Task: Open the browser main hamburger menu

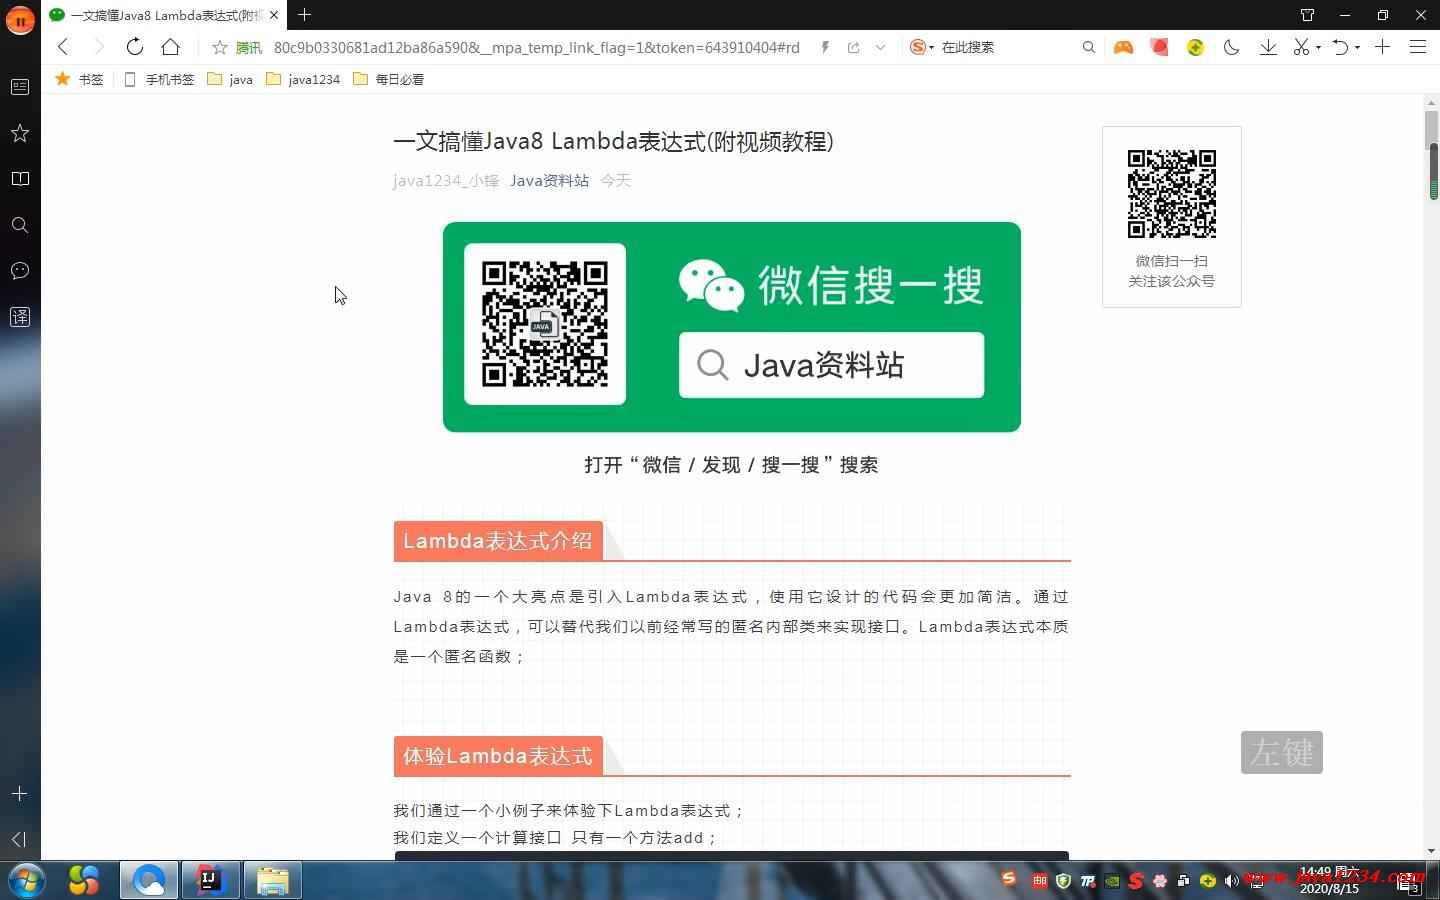Action: pyautogui.click(x=1418, y=47)
